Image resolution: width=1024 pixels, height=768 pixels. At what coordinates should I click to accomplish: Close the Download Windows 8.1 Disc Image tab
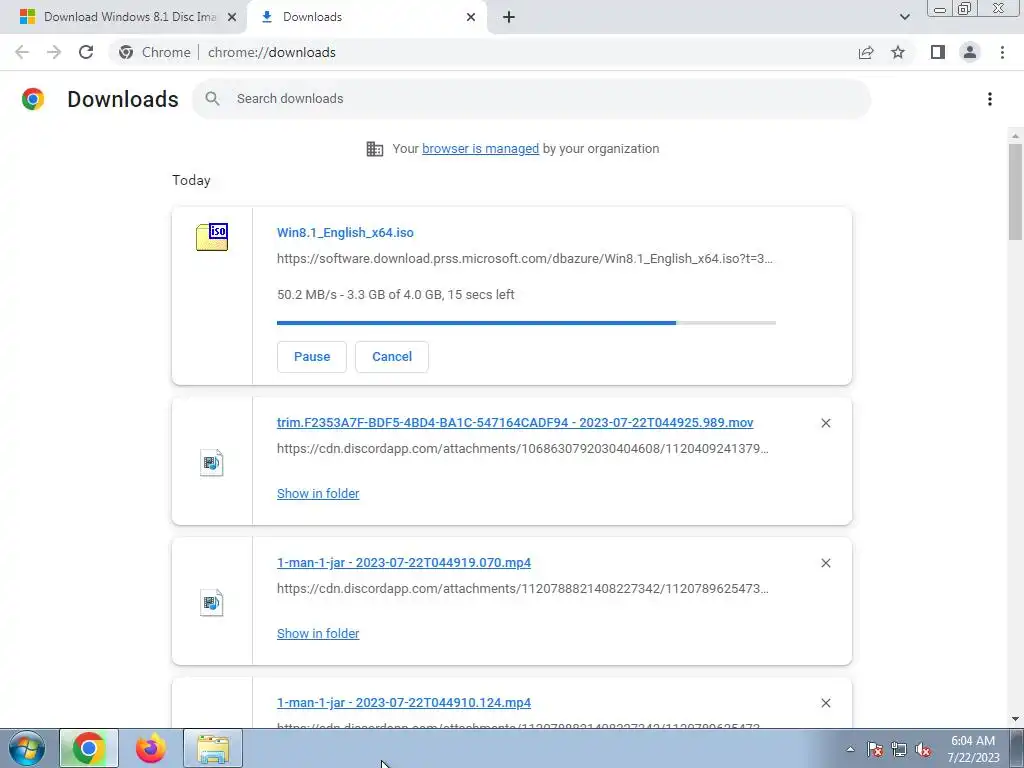[232, 17]
